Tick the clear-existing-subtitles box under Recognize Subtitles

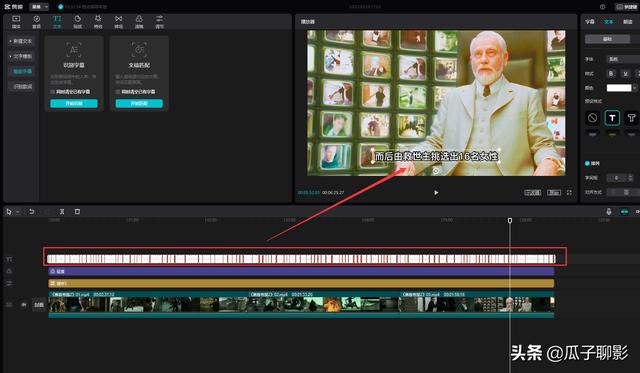pyautogui.click(x=52, y=92)
